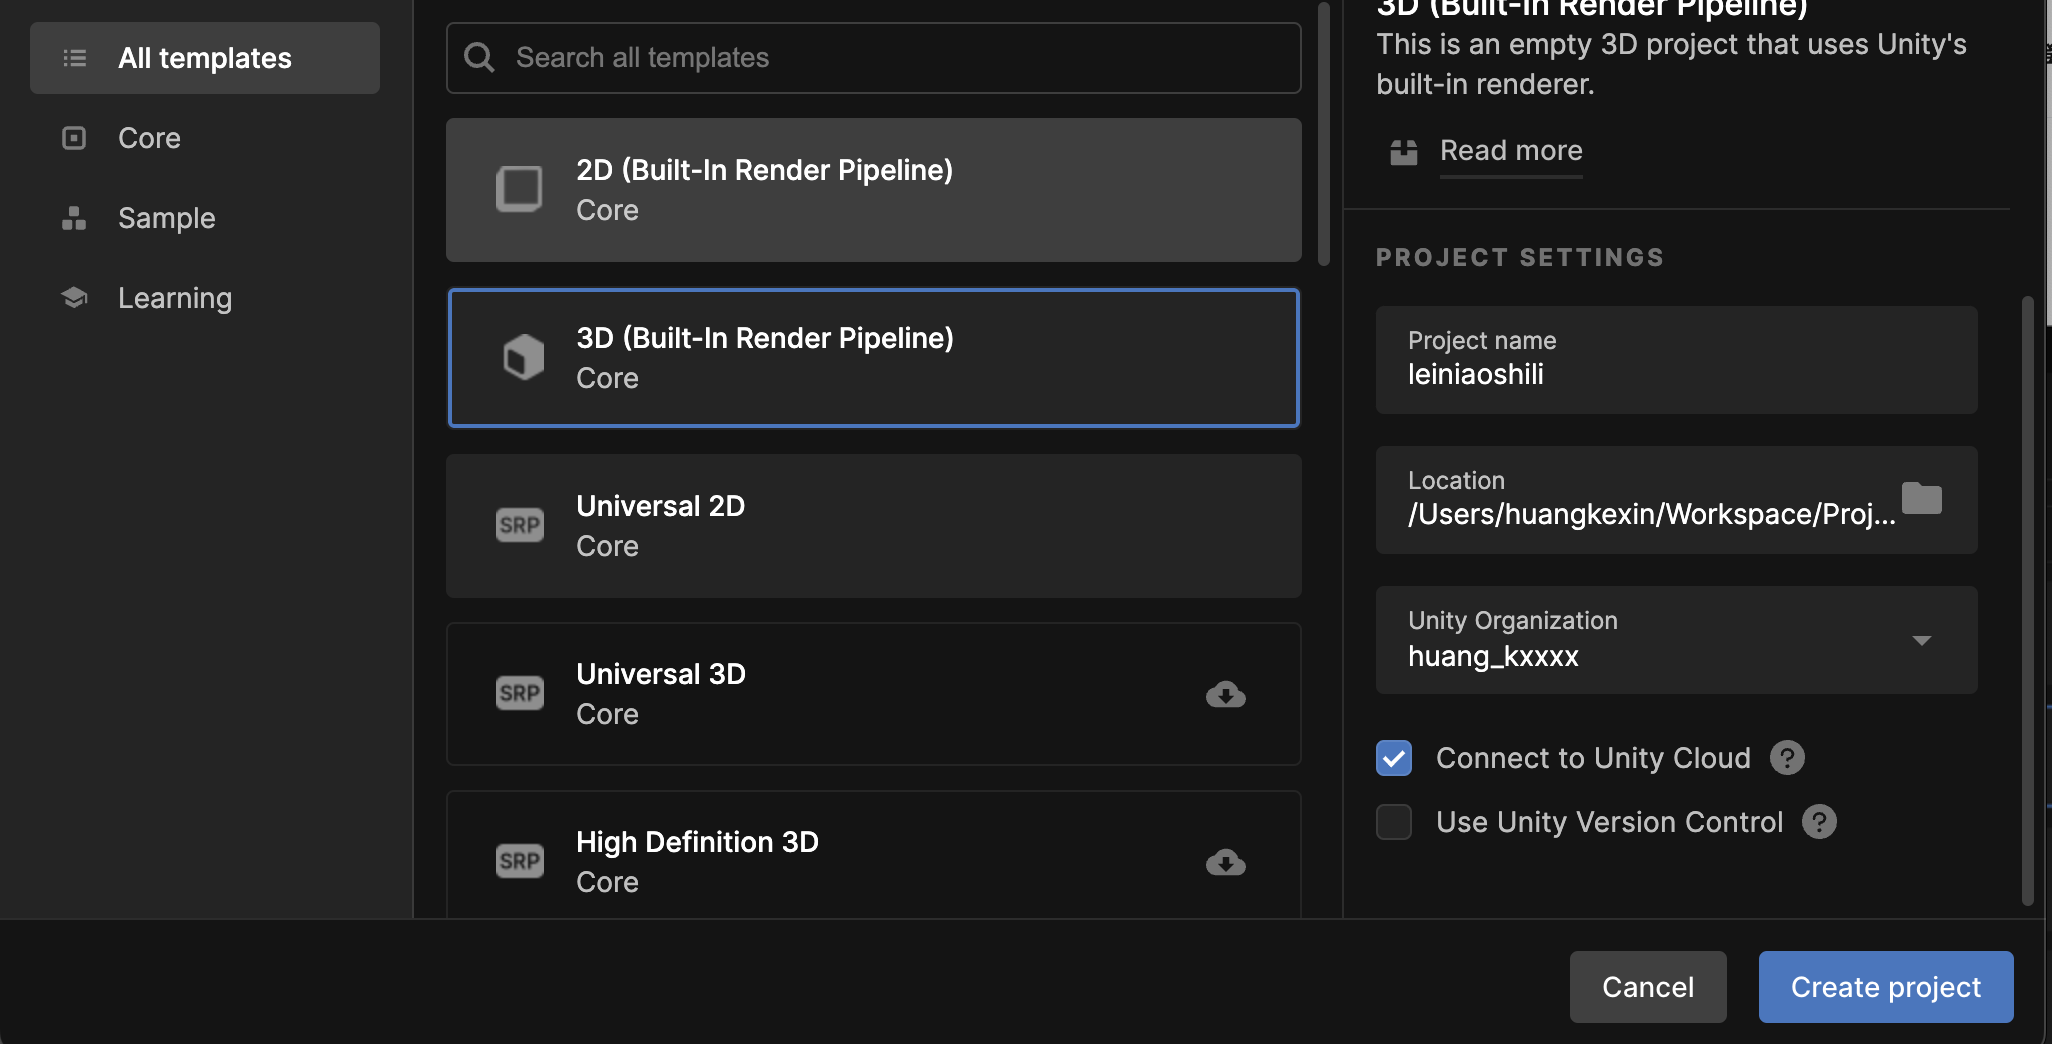Image resolution: width=2052 pixels, height=1044 pixels.
Task: Click the All templates list icon
Action: click(x=75, y=58)
